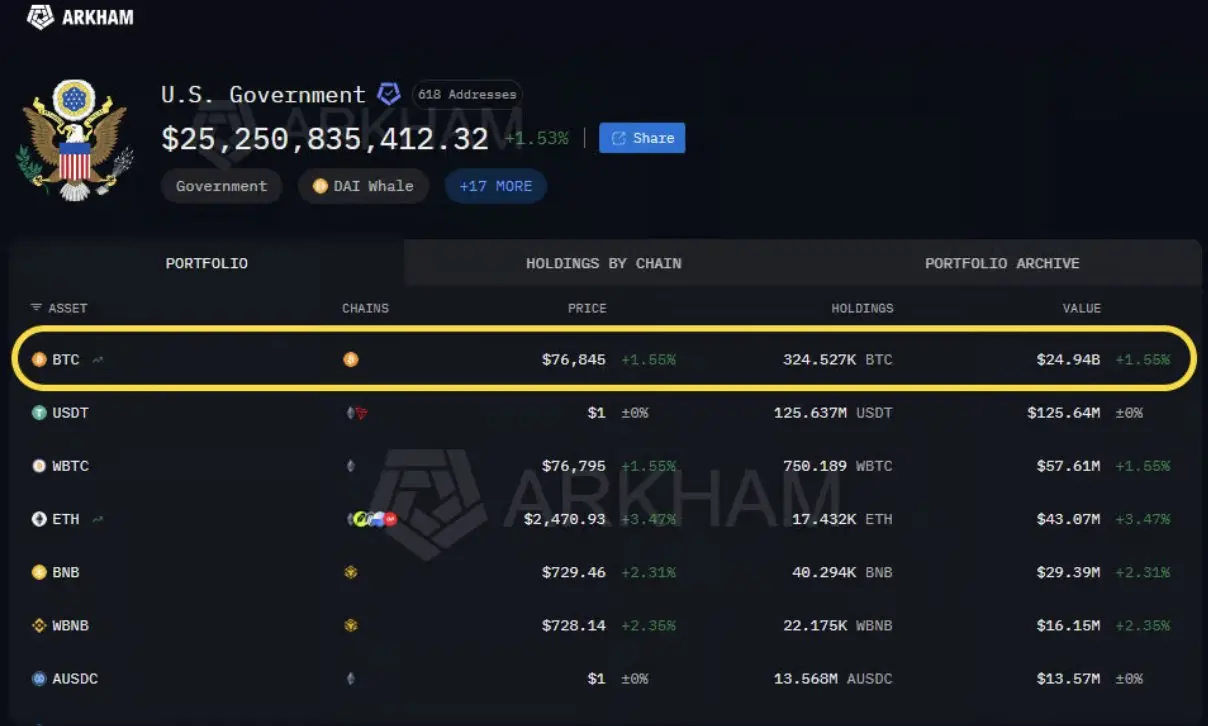The height and width of the screenshot is (726, 1208).
Task: Open the trend chart icon beside ETH
Action: pyautogui.click(x=97, y=519)
